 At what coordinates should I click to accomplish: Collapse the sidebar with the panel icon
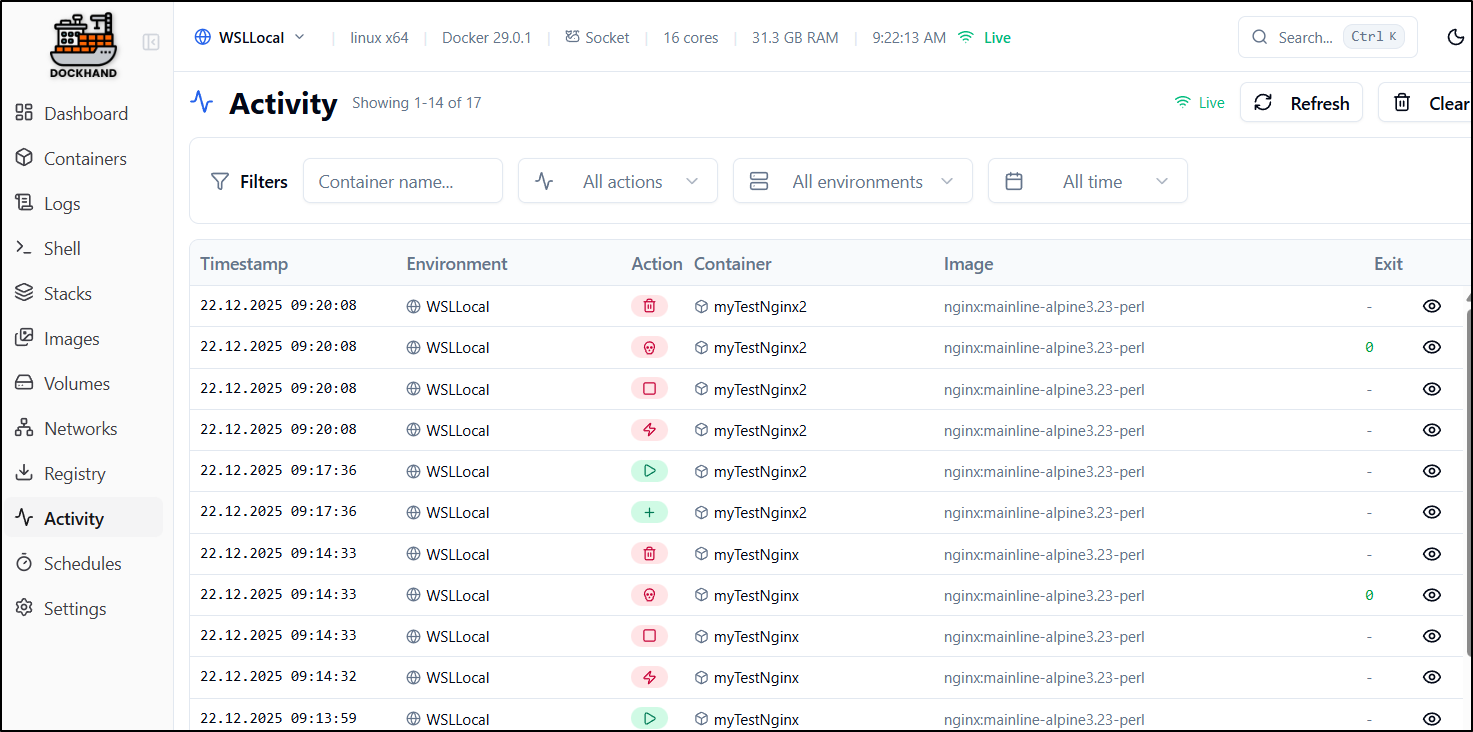coord(151,42)
